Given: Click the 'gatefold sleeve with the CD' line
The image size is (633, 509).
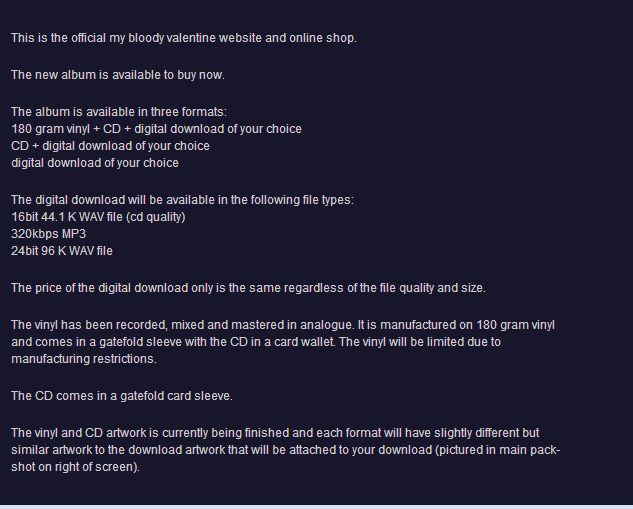Looking at the screenshot, I should pos(256,342).
